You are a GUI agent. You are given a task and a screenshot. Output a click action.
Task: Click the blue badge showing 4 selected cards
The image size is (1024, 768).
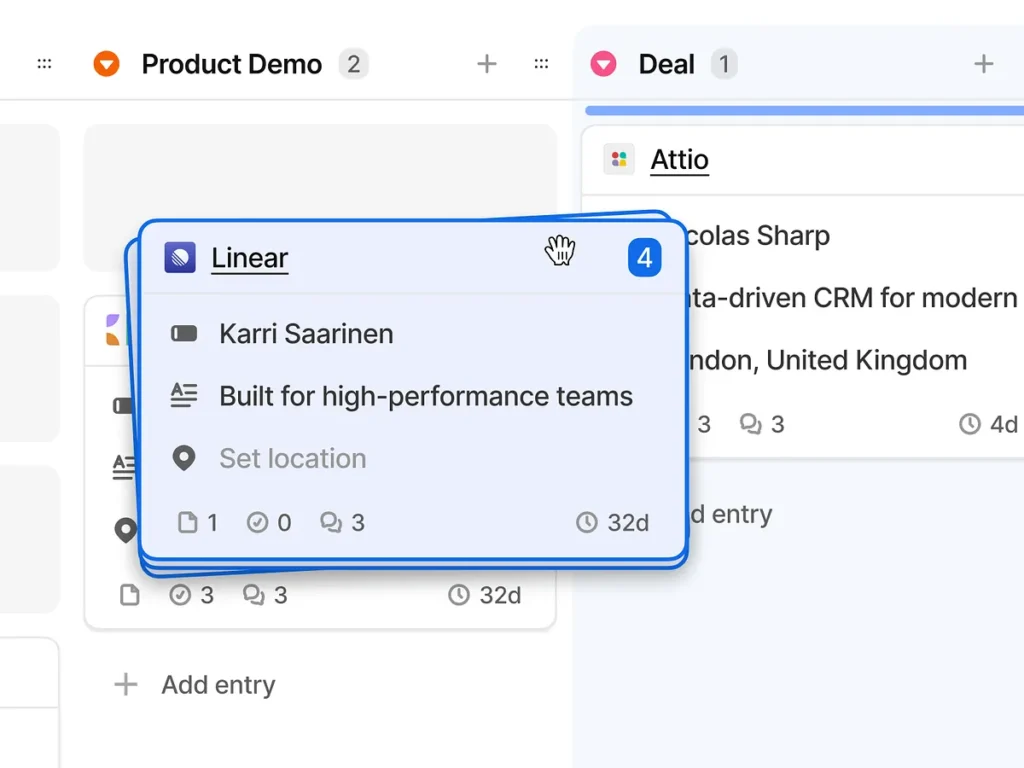pyautogui.click(x=644, y=258)
